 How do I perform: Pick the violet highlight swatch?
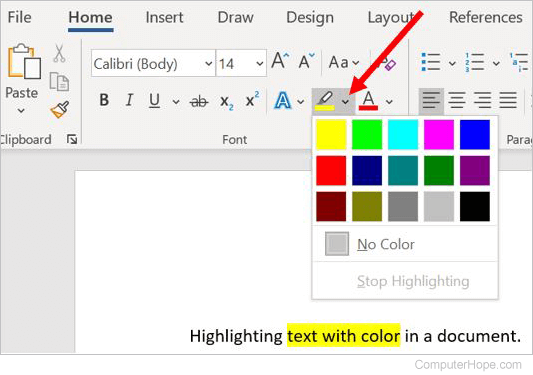[x=475, y=170]
